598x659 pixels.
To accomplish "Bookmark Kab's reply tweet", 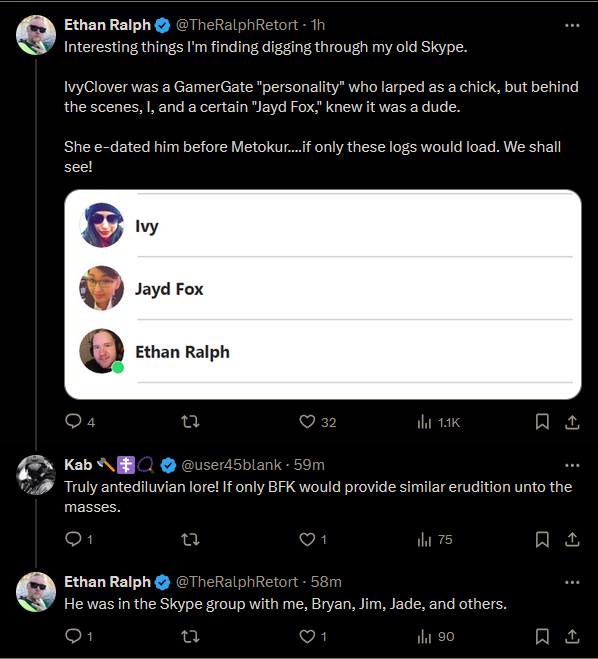I will [542, 539].
